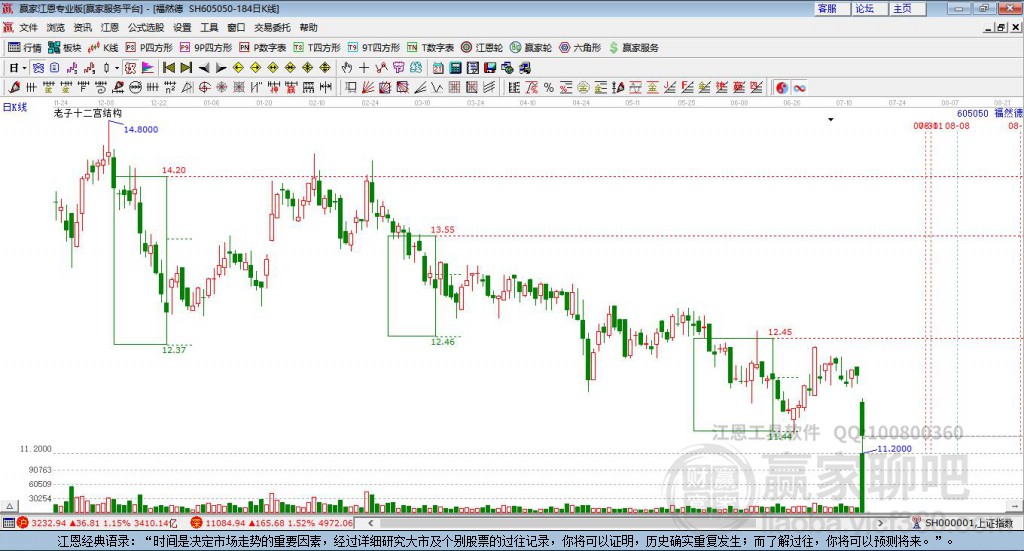This screenshot has width=1024, height=551.
Task: Toggle the red boxed indicator icon
Action: click(x=131, y=68)
